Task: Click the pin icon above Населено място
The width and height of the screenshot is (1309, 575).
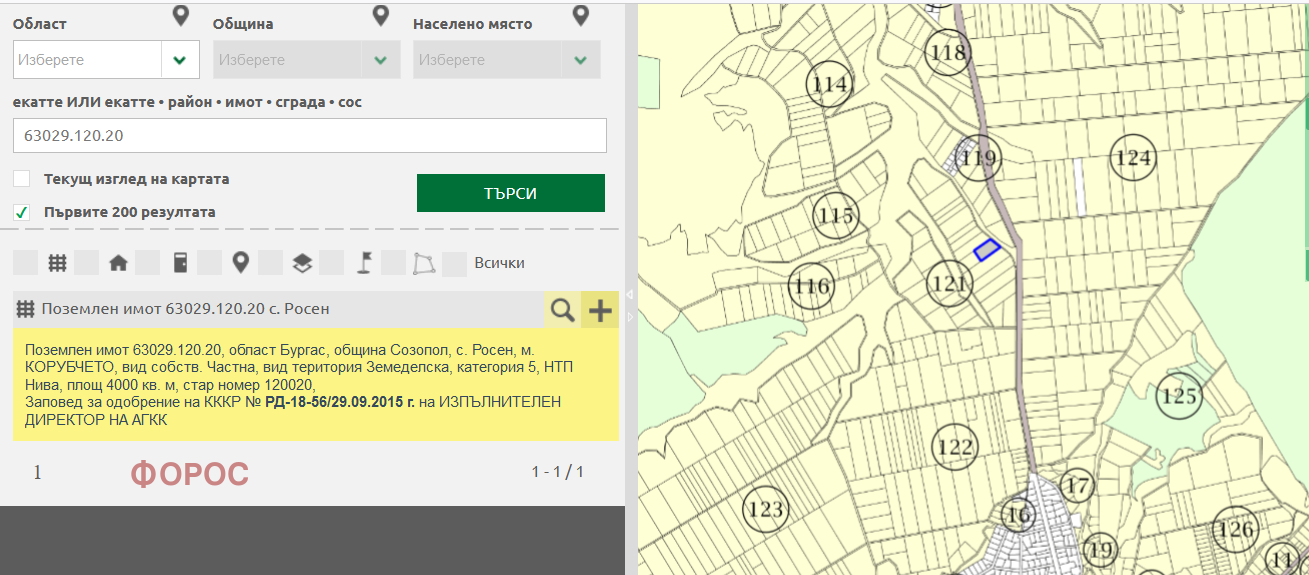Action: pyautogui.click(x=581, y=16)
